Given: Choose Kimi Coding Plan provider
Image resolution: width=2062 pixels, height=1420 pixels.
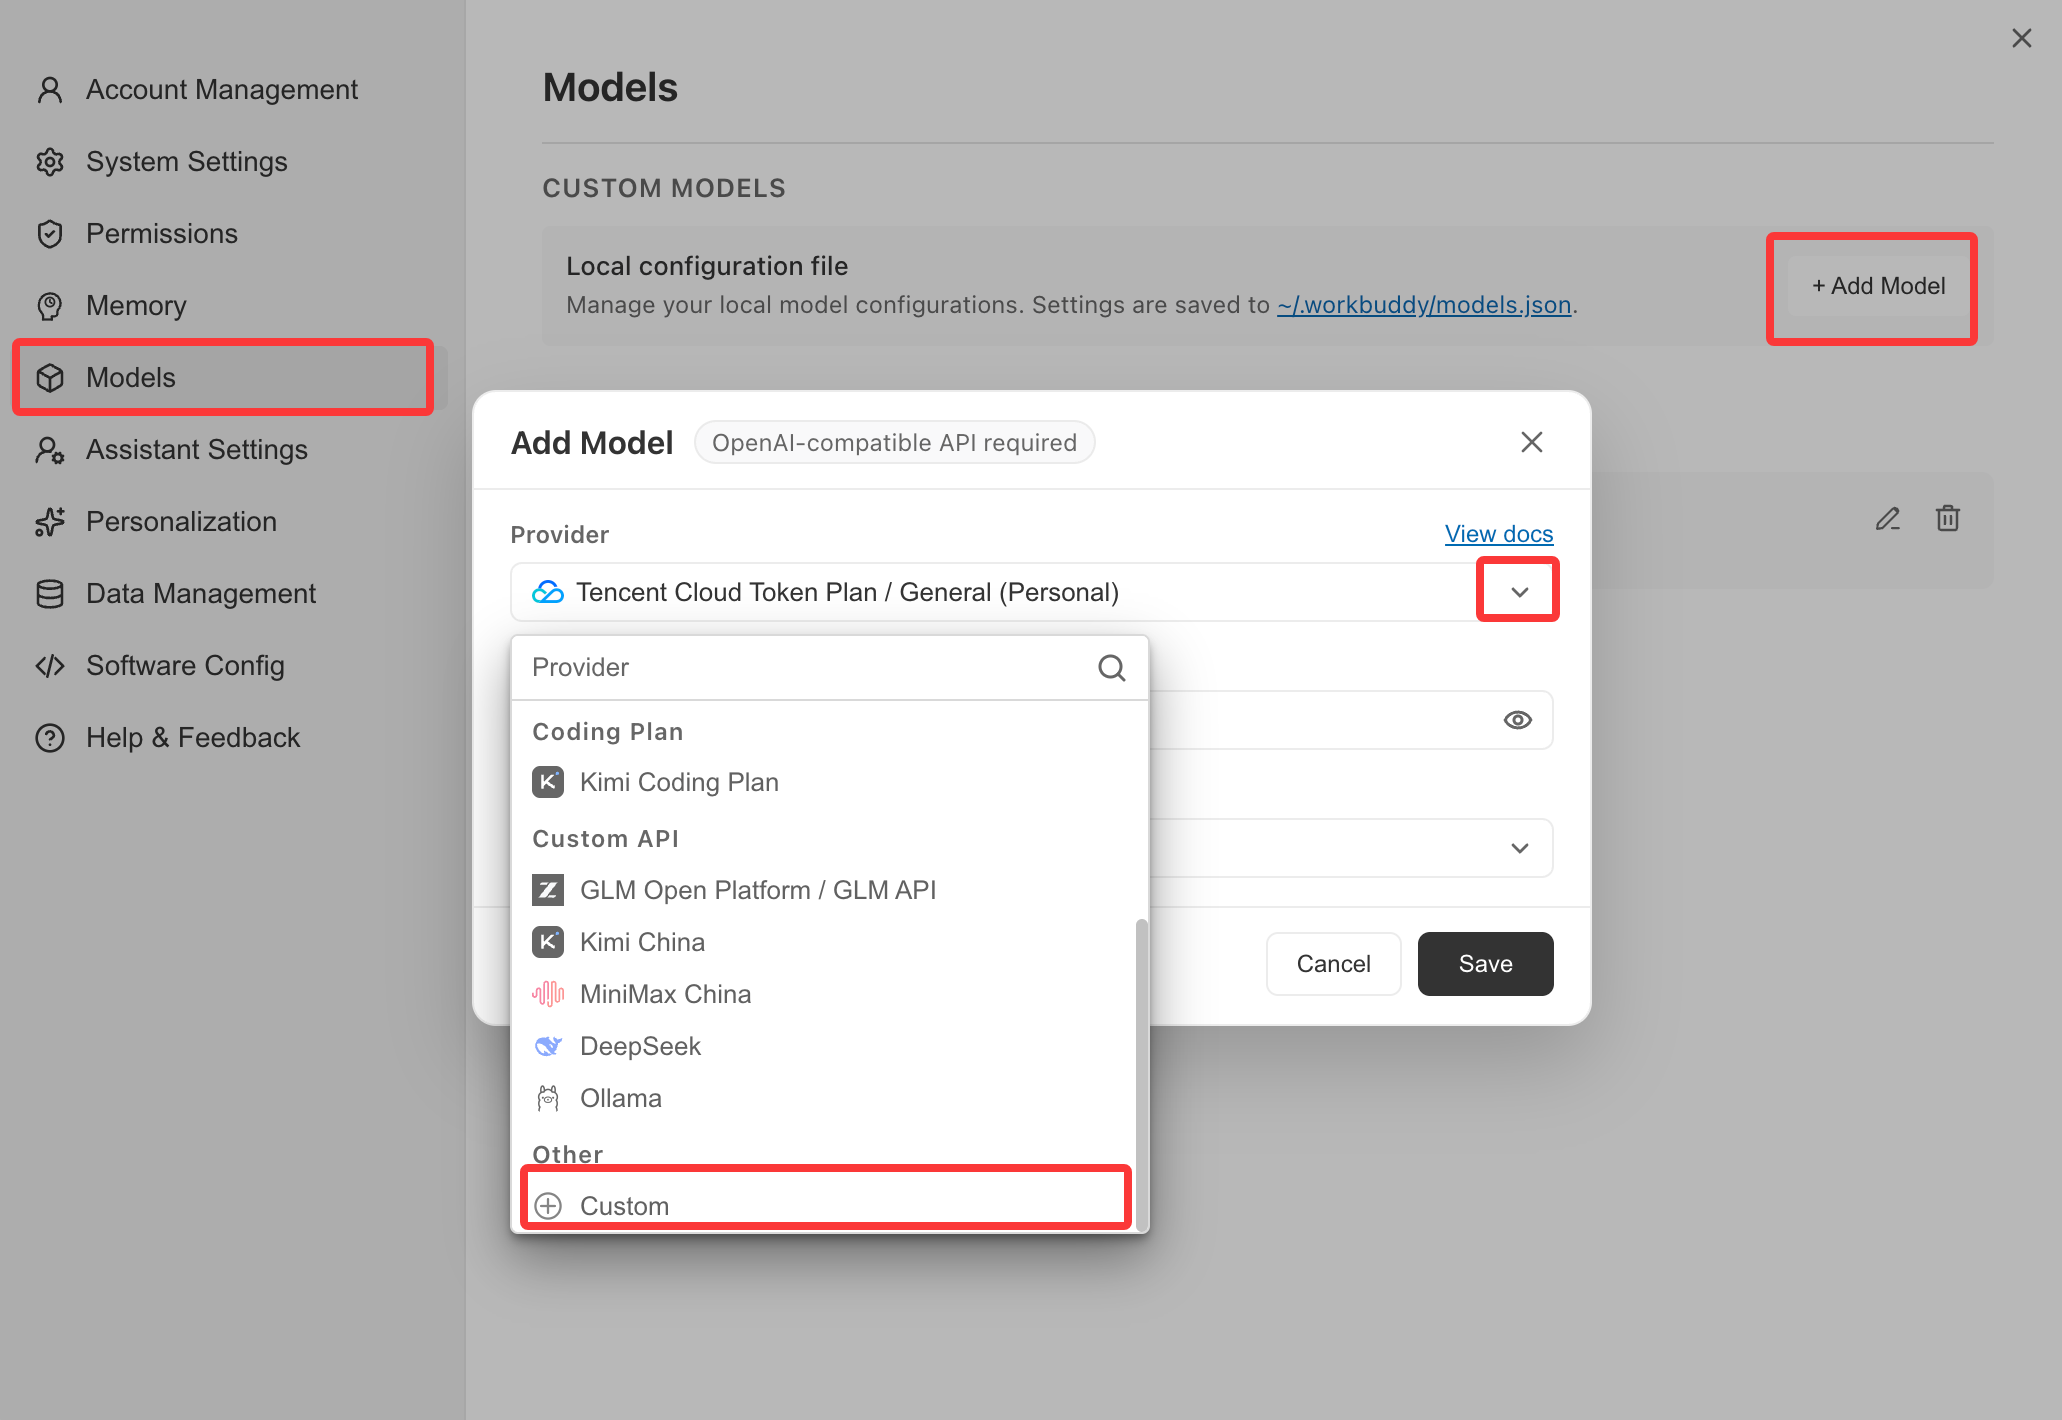Looking at the screenshot, I should click(824, 782).
